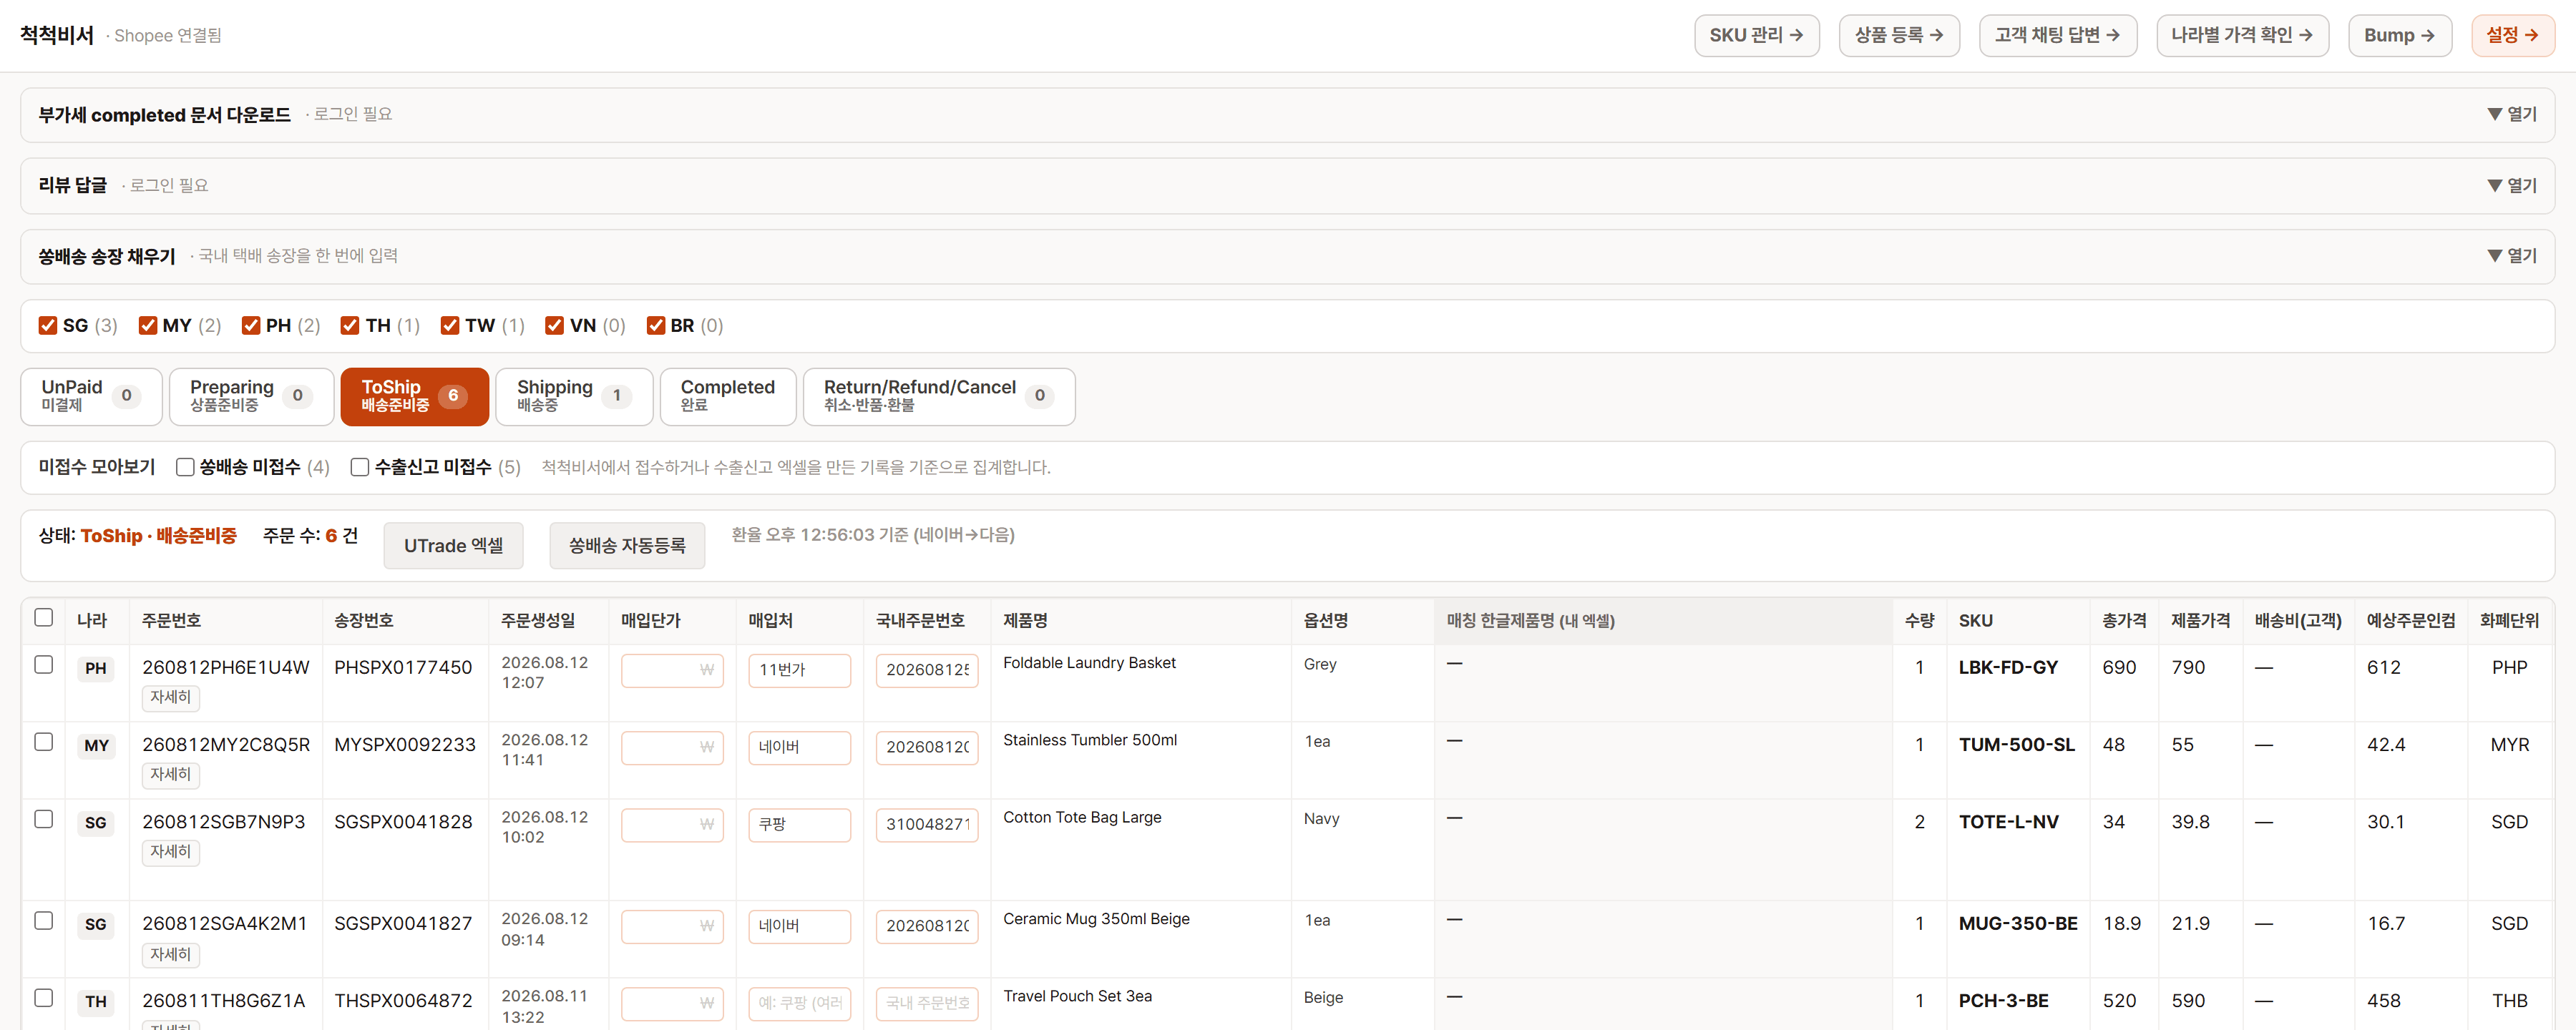Expand the 리뷰 답글 section

click(x=2511, y=185)
